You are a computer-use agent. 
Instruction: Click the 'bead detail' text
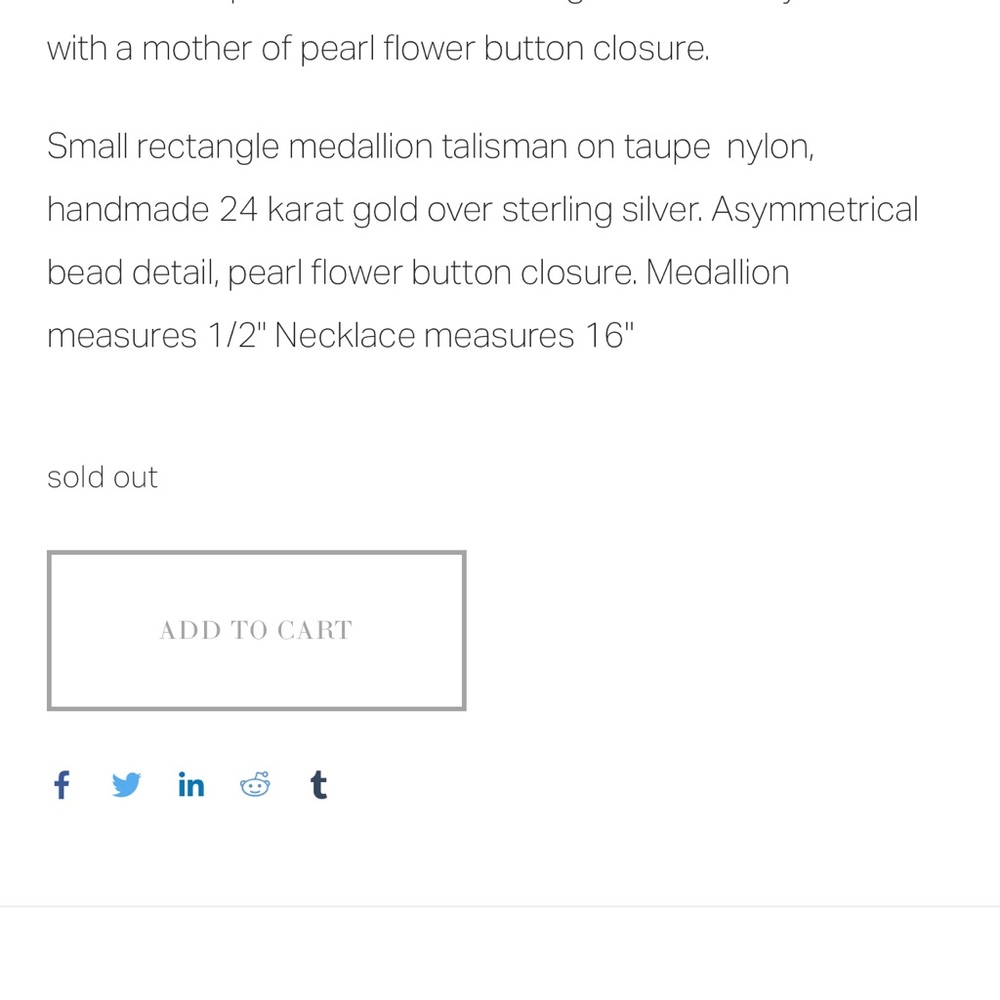click(132, 273)
